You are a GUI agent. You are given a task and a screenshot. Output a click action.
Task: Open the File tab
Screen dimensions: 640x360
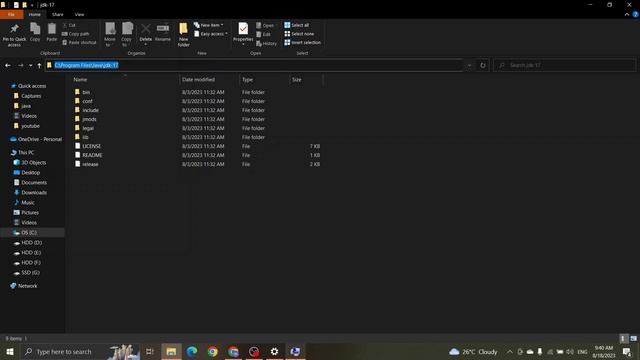(x=11, y=14)
